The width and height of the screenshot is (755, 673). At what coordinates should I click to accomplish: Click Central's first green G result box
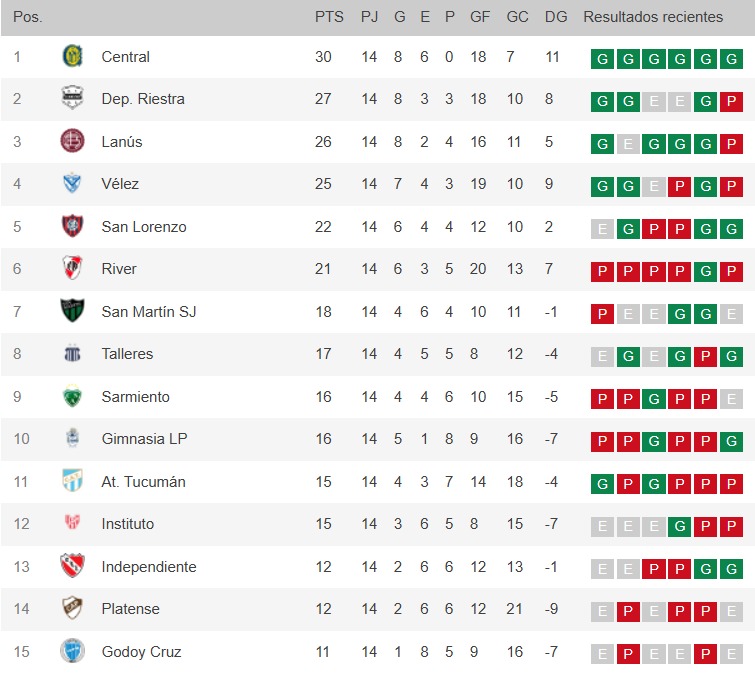click(x=602, y=59)
